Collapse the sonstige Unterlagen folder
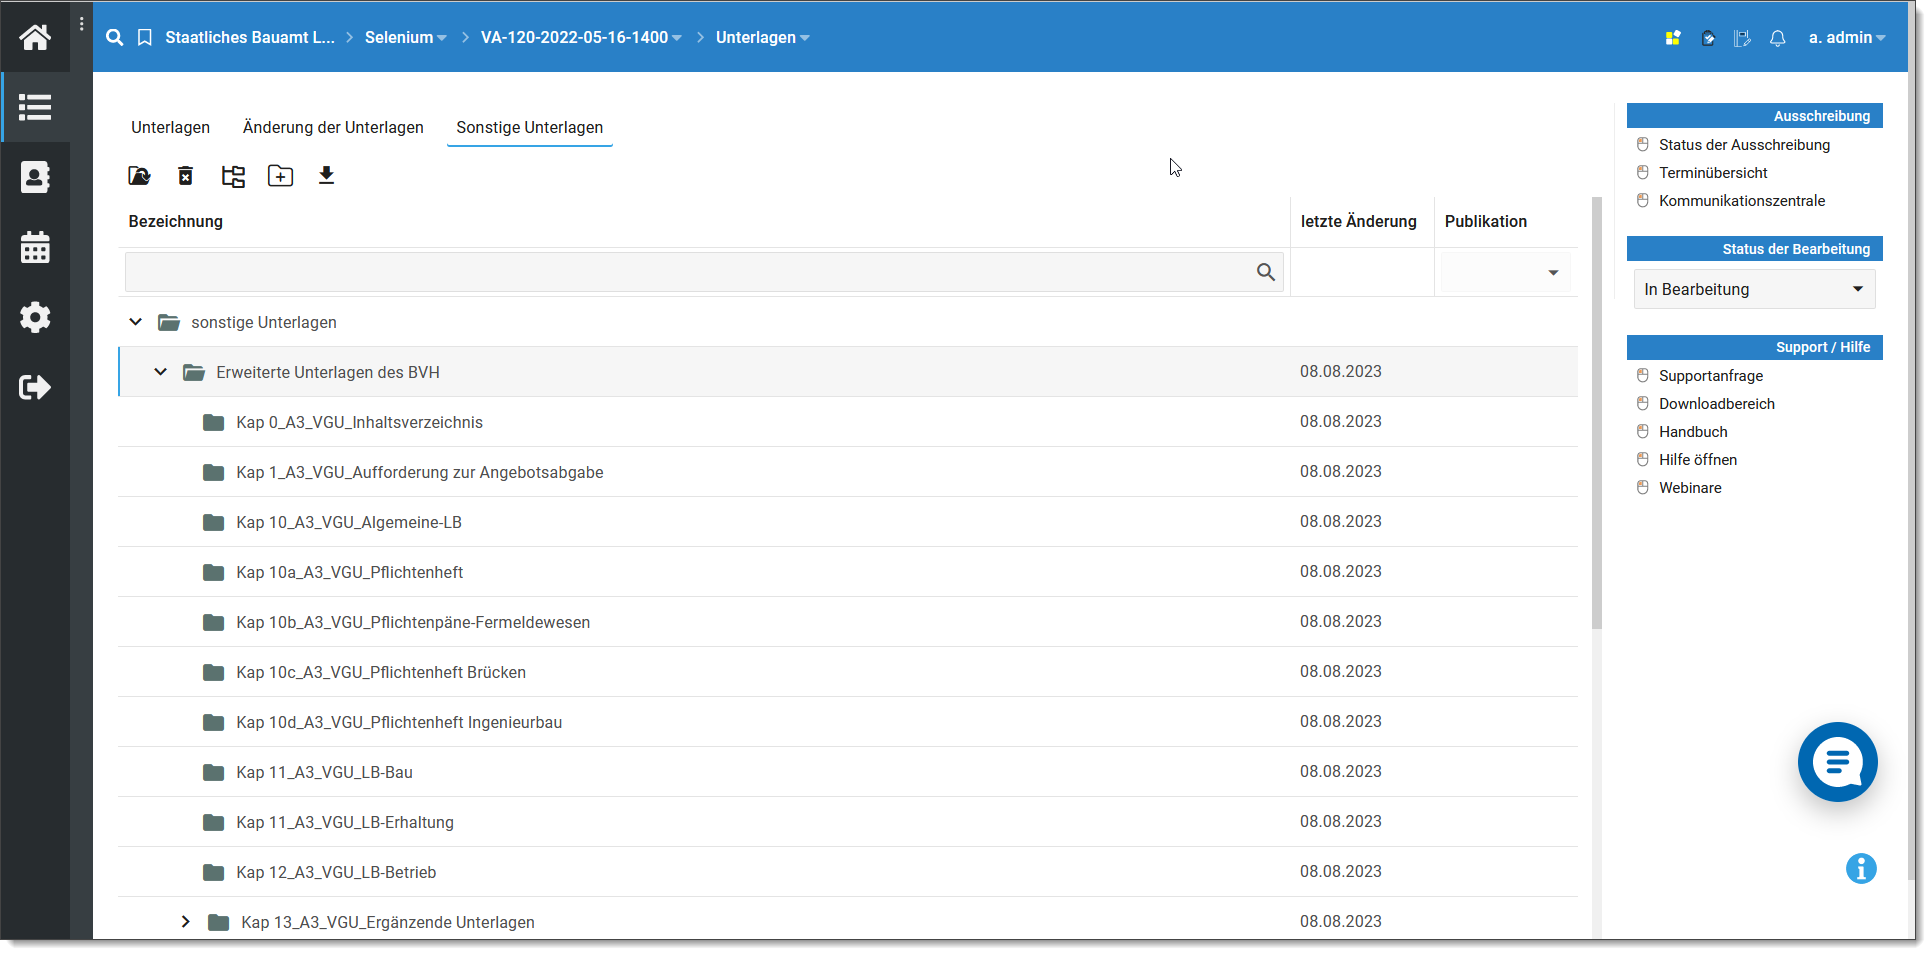1931x955 pixels. point(136,322)
